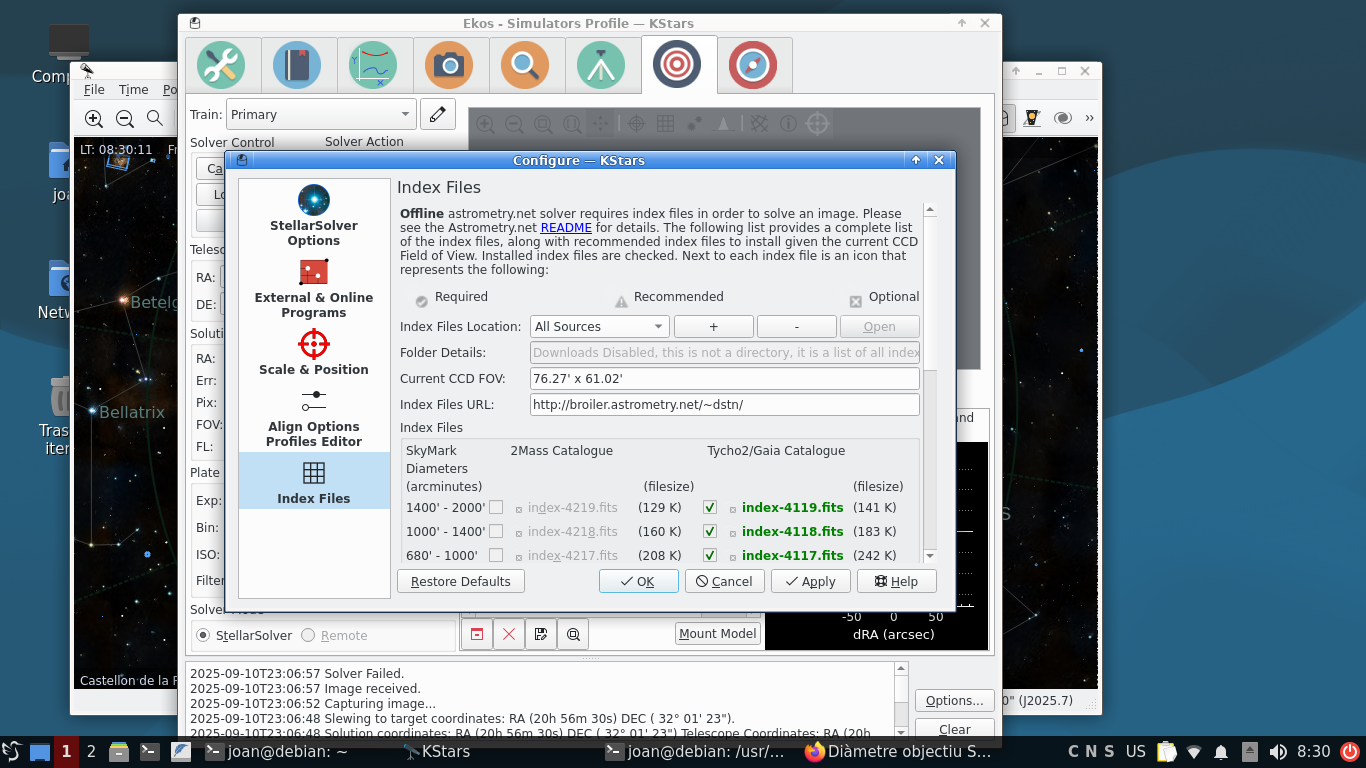Screen dimensions: 1366x768
Task: Select Remote solver radio button
Action: point(308,635)
